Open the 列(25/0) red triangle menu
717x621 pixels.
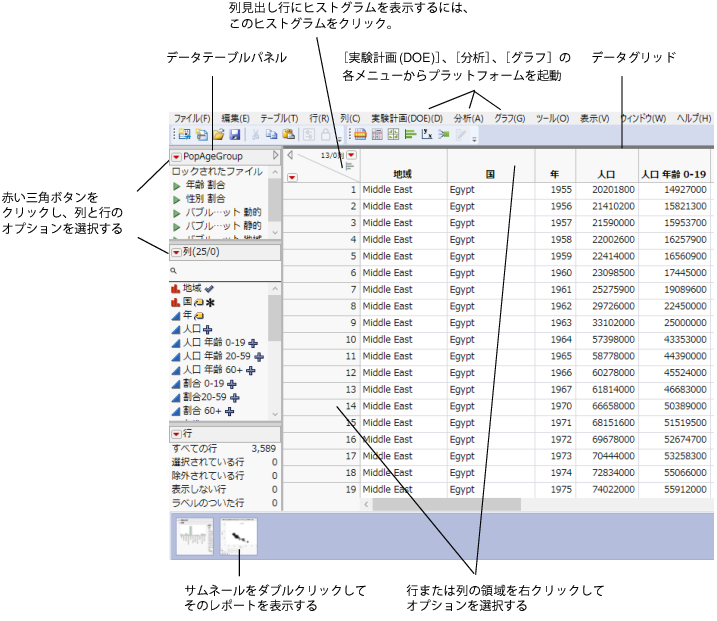(x=176, y=252)
